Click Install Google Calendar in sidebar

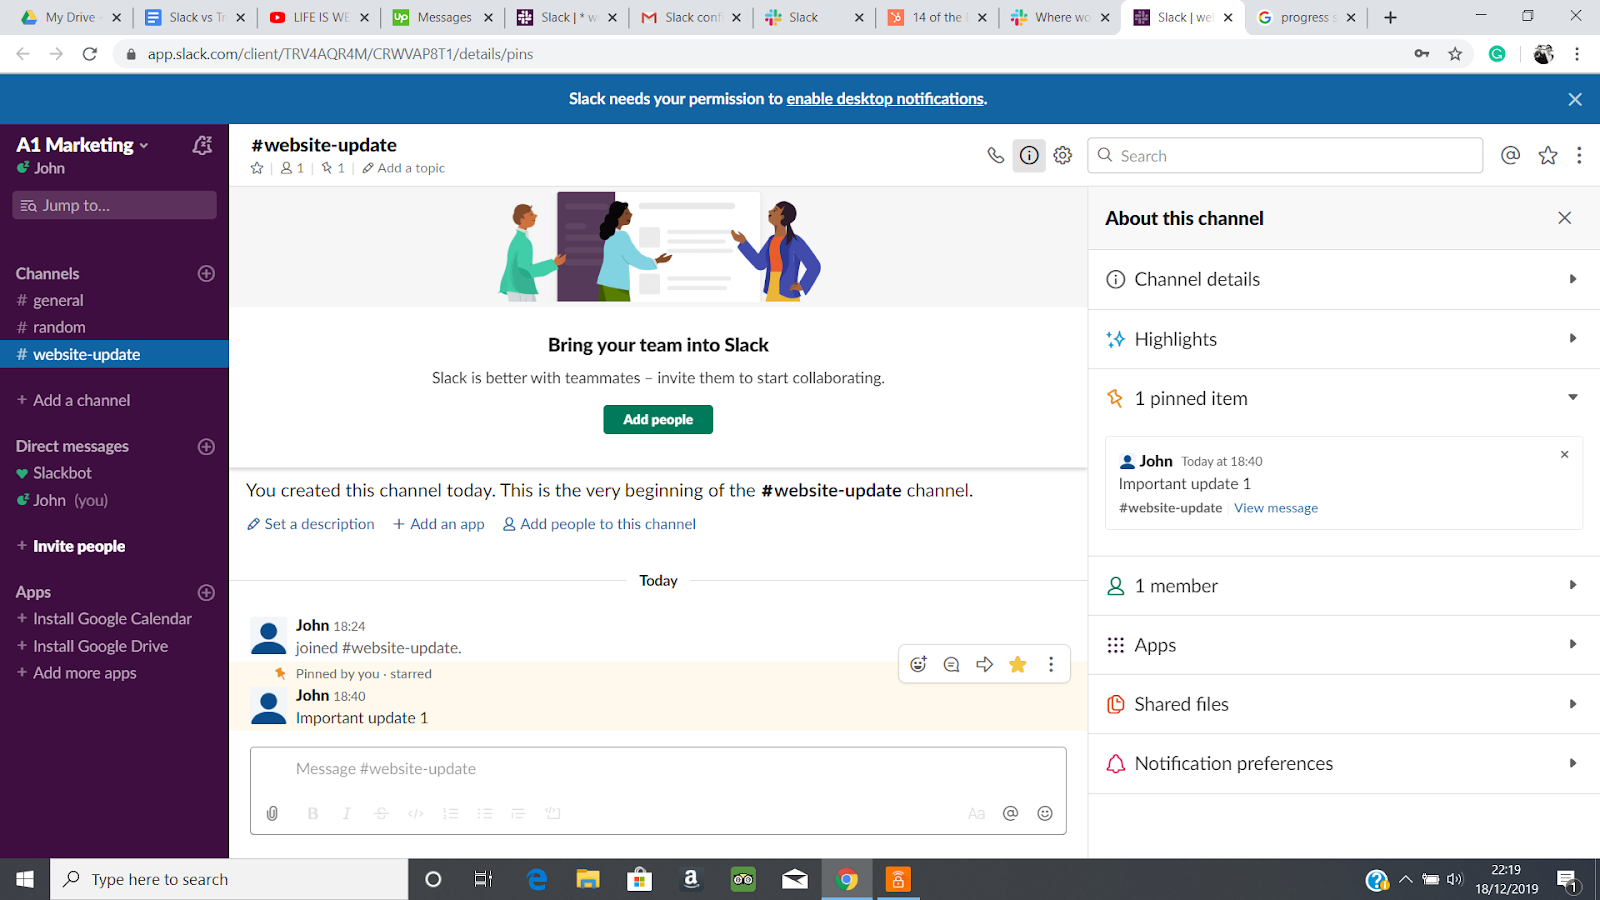104,619
